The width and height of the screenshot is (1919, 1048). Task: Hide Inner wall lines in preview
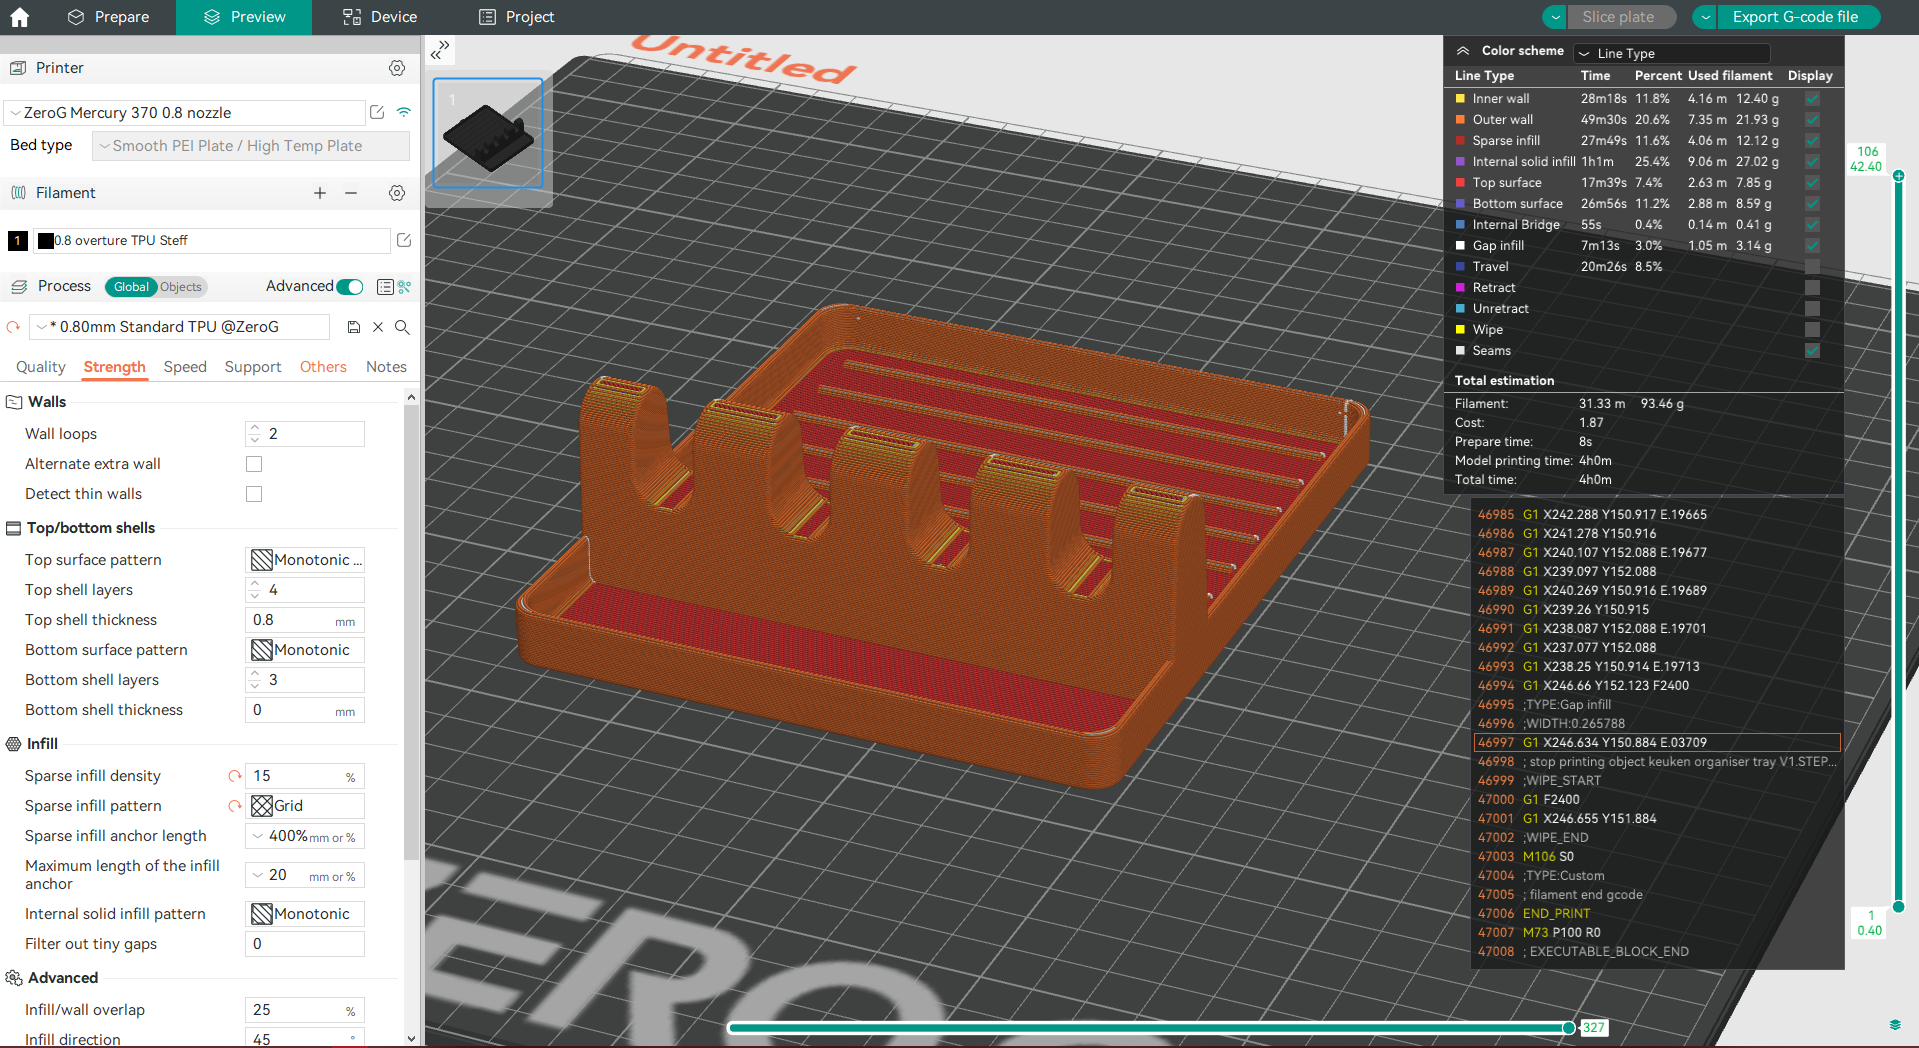click(1812, 99)
